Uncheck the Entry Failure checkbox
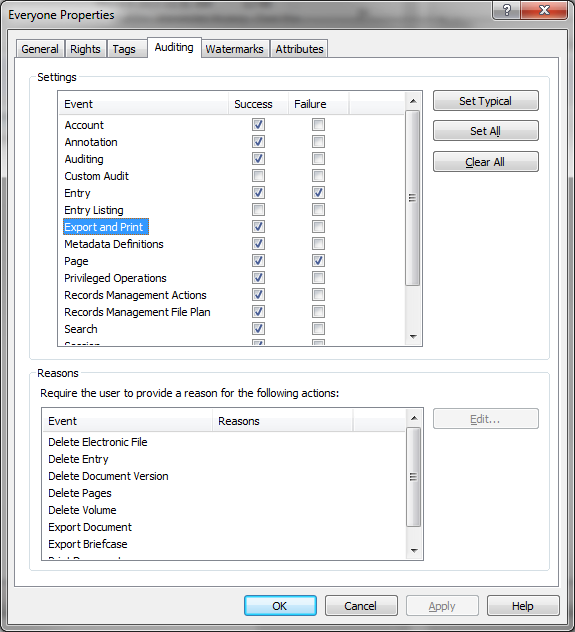 click(318, 193)
